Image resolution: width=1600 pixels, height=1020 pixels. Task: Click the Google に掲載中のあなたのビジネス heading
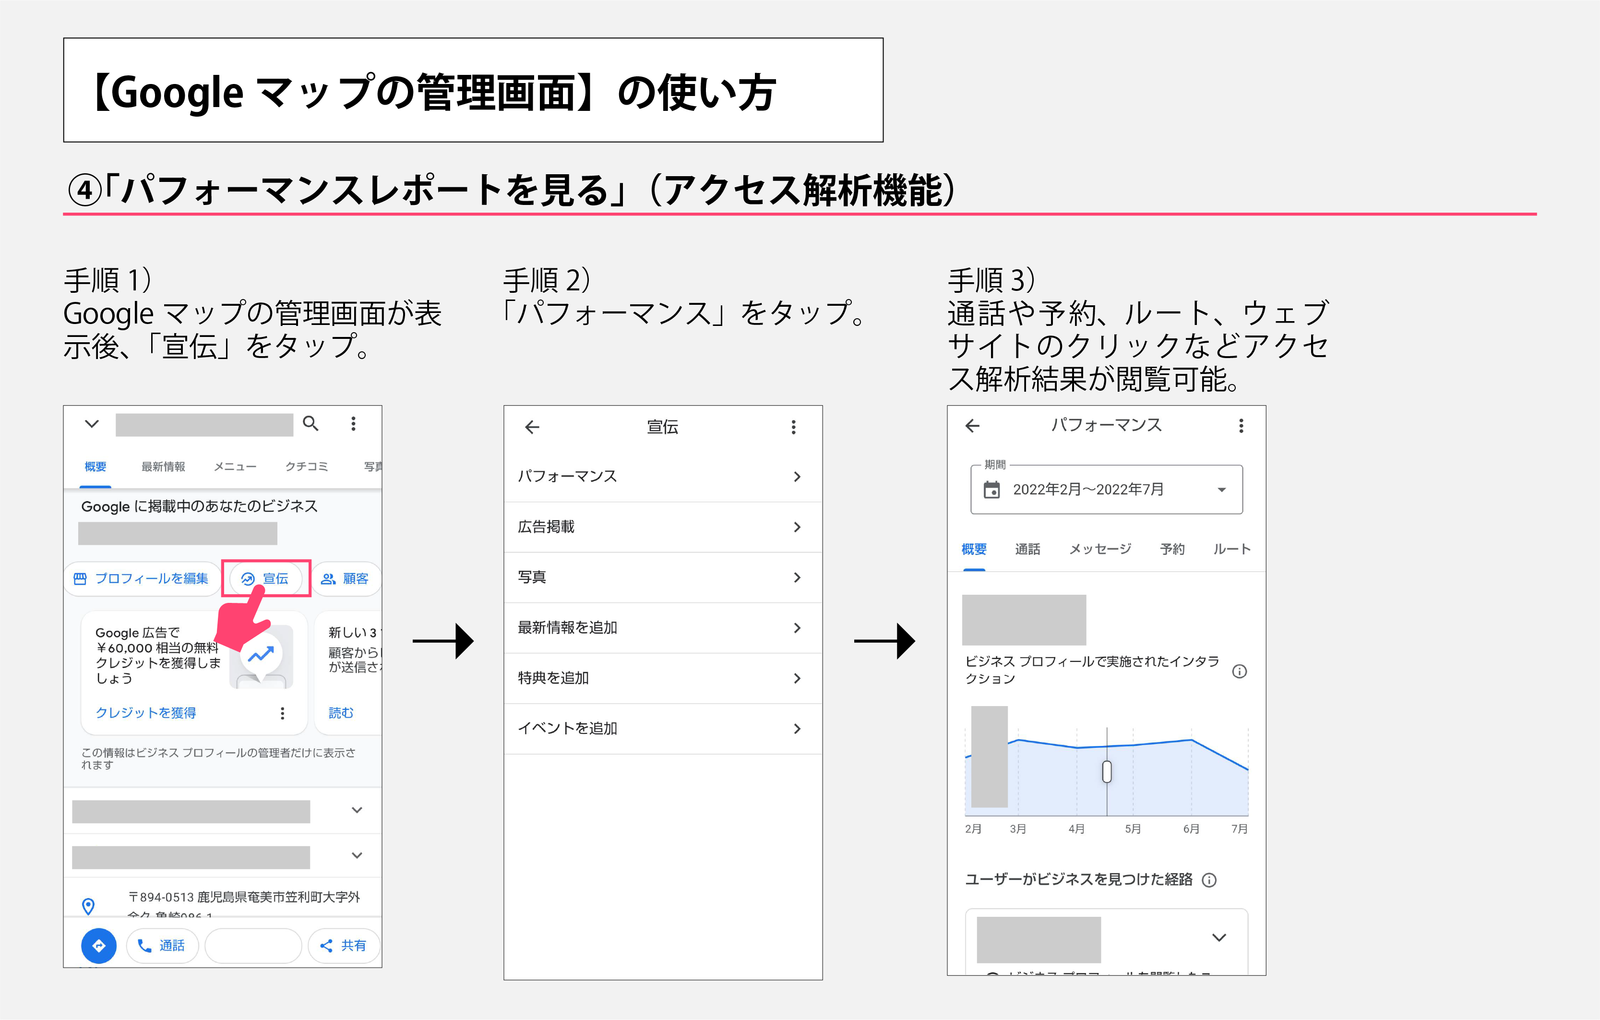point(200,507)
